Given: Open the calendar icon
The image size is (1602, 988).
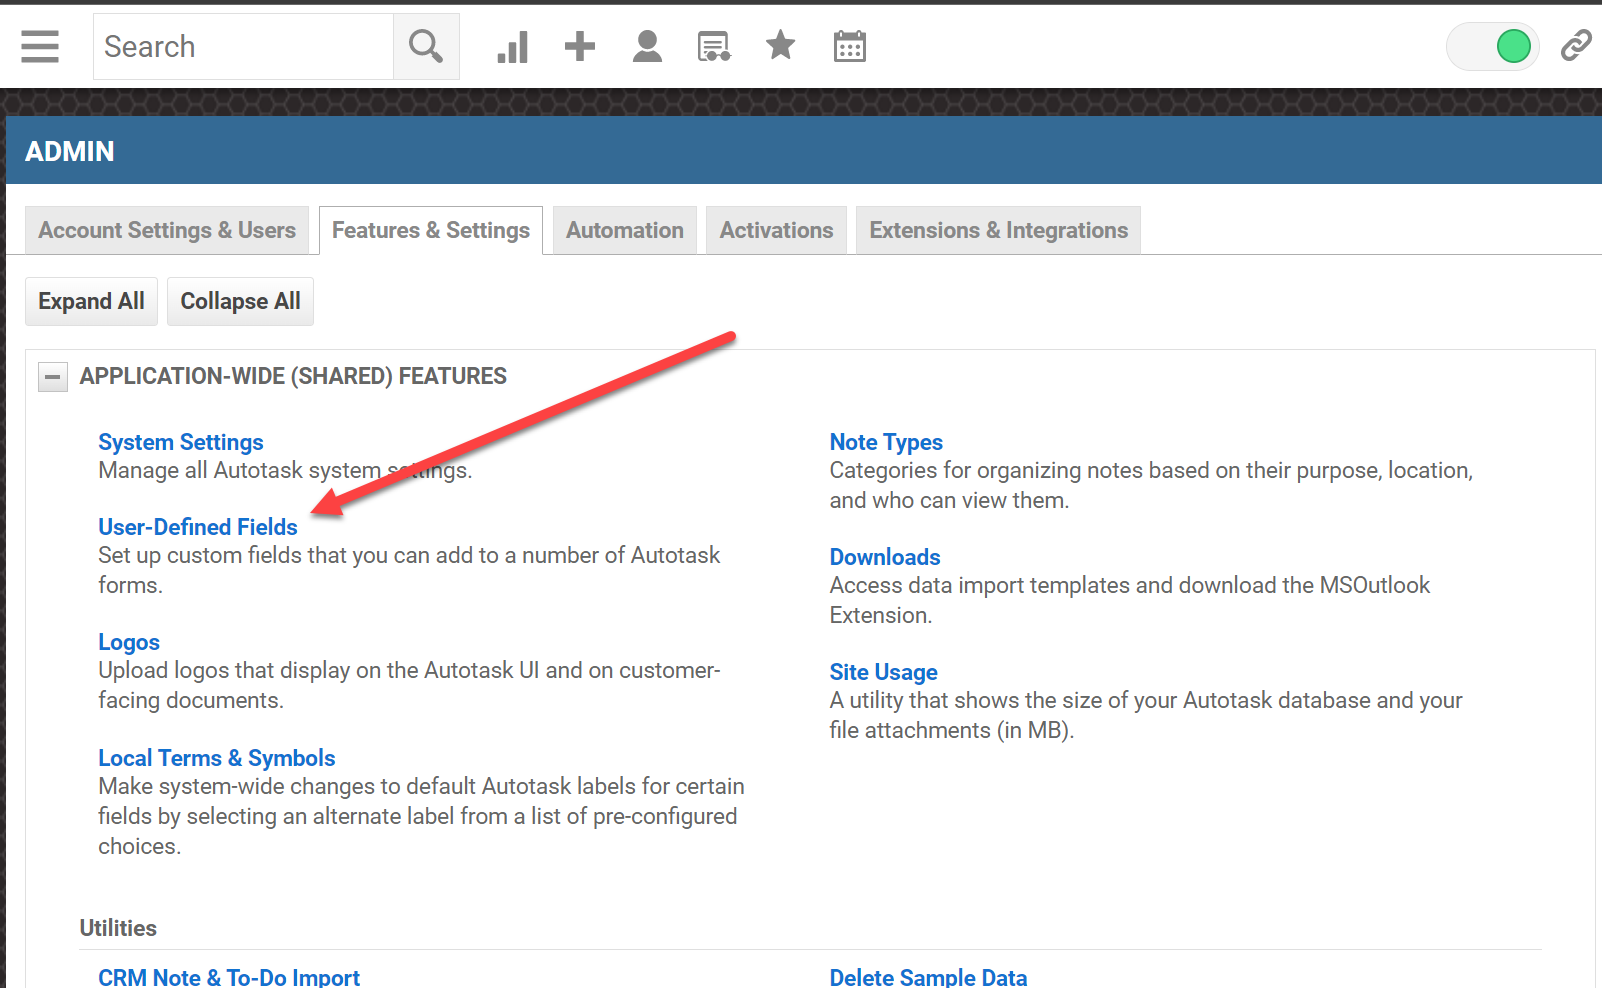Looking at the screenshot, I should pos(850,46).
